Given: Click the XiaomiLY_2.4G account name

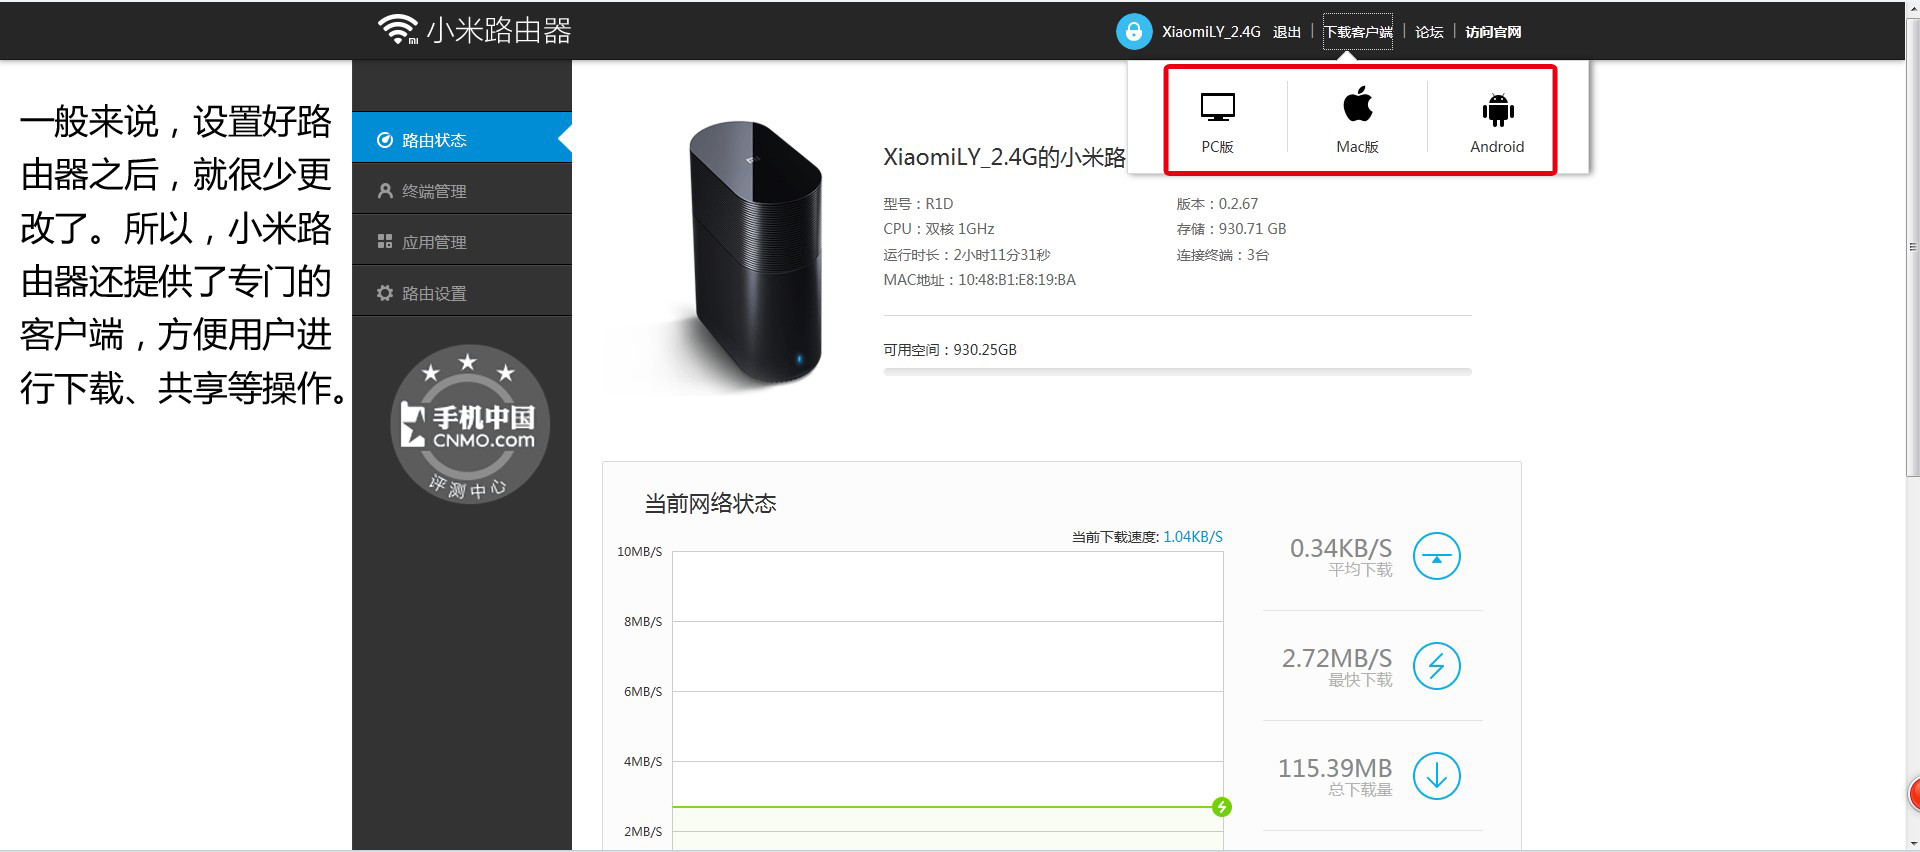Looking at the screenshot, I should [1211, 32].
